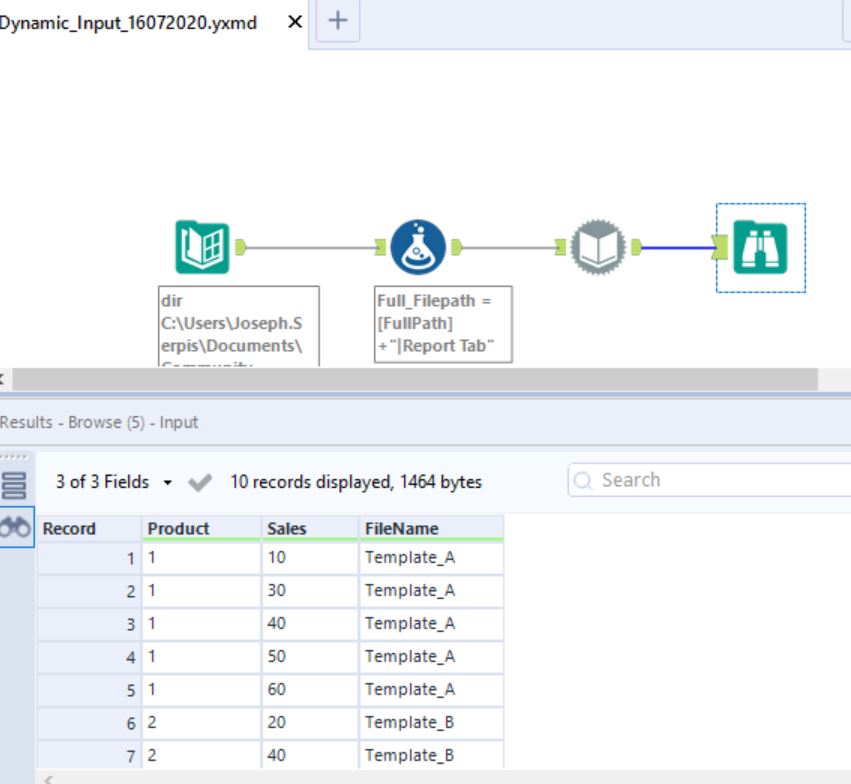Select the Formula annotation 'Full_Filepath' box
The image size is (851, 784).
pyautogui.click(x=443, y=325)
